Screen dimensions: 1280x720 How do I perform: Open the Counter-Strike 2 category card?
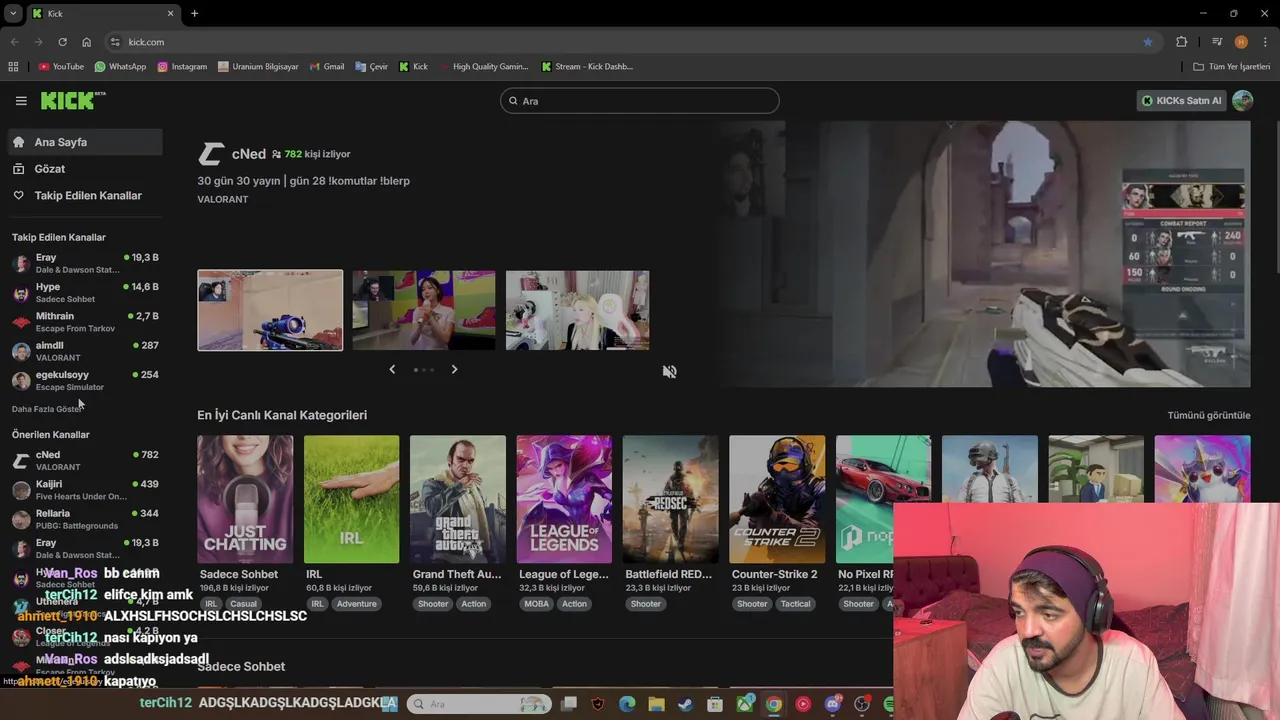coord(777,499)
